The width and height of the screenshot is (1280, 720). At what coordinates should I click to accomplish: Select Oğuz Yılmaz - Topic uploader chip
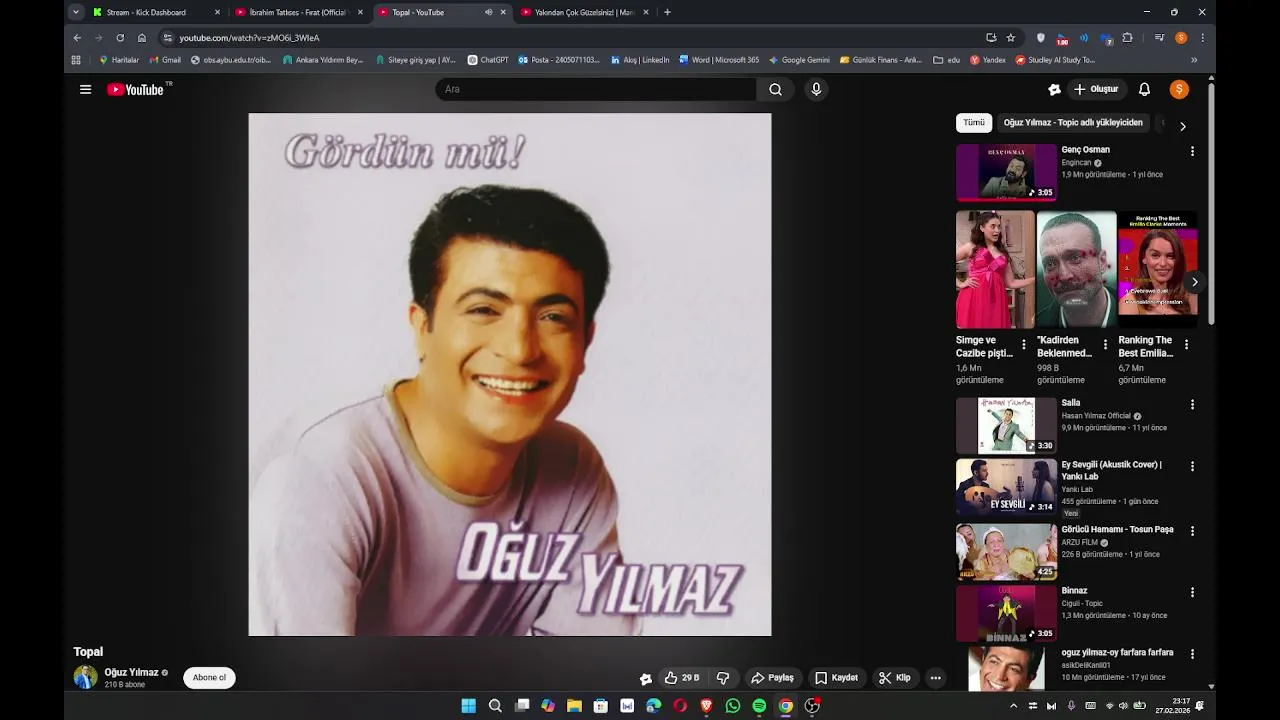tap(1073, 123)
